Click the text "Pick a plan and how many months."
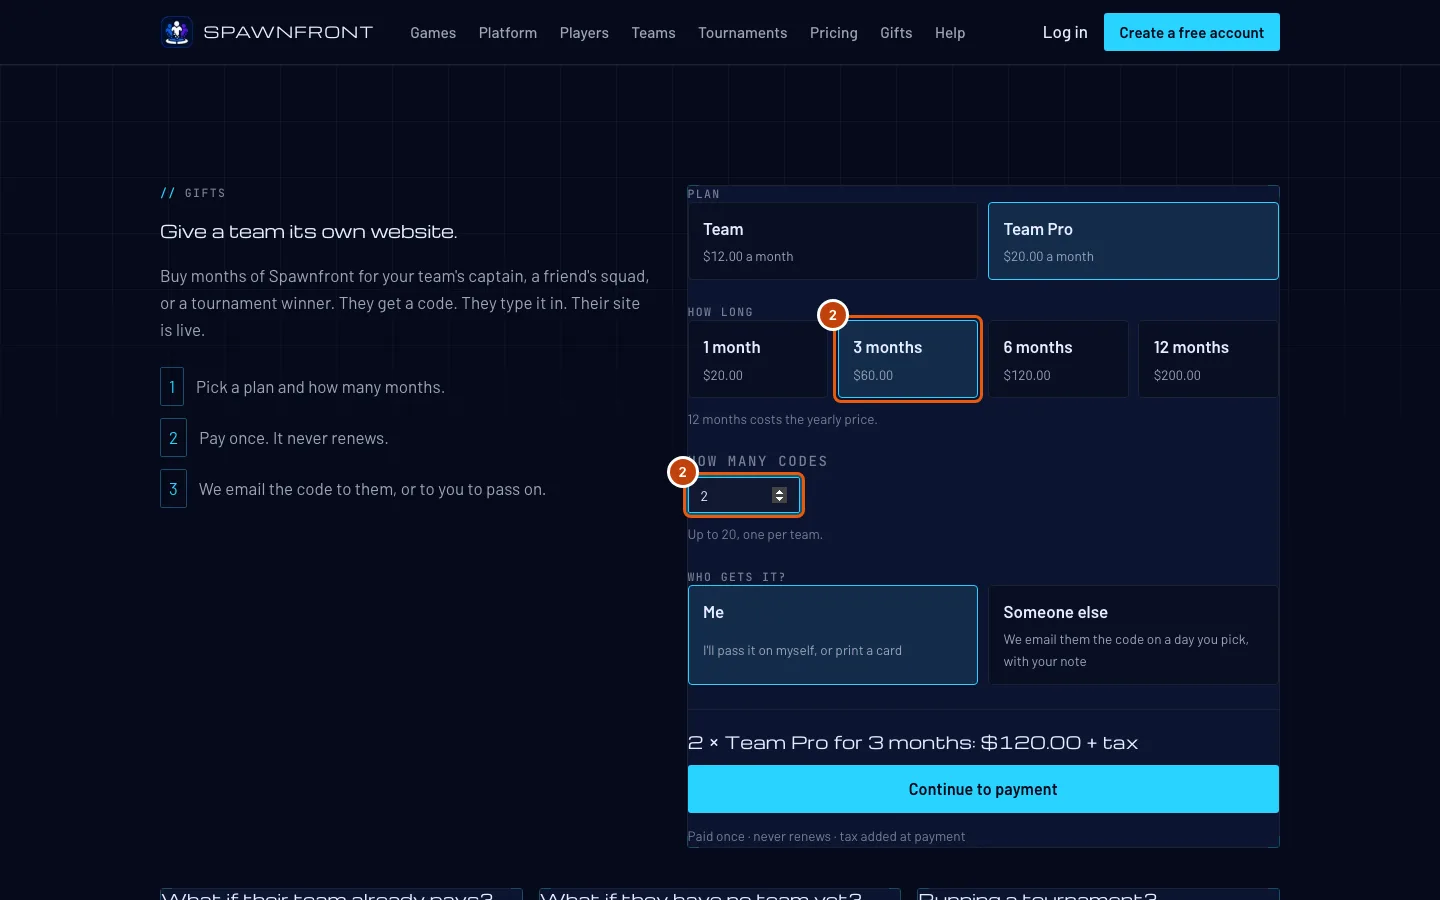This screenshot has width=1440, height=900. pos(320,387)
